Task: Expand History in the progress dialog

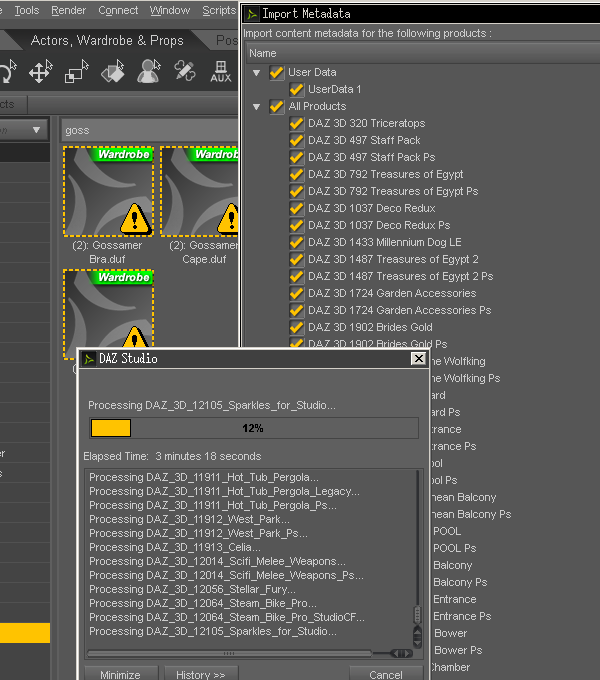Action: click(x=201, y=673)
